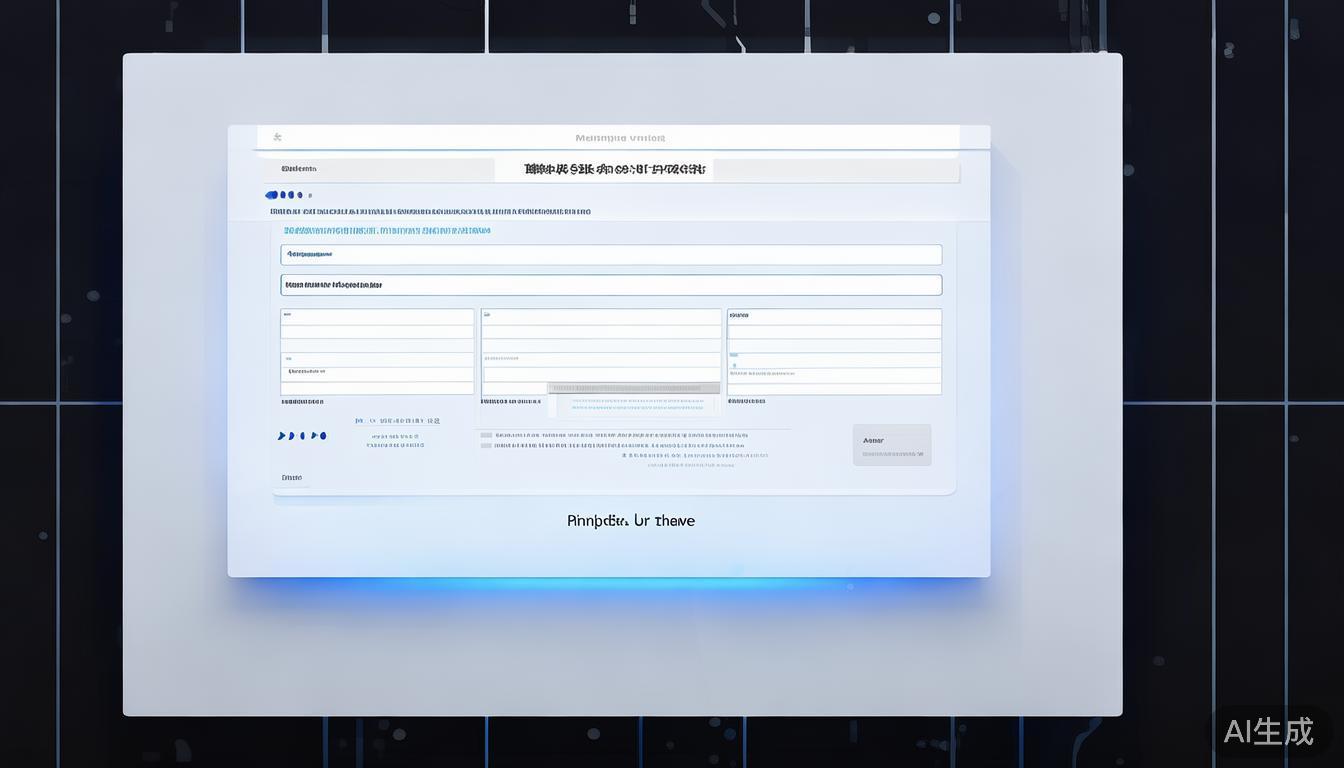The image size is (1344, 768).
Task: Select the center bold header tab
Action: tap(614, 169)
